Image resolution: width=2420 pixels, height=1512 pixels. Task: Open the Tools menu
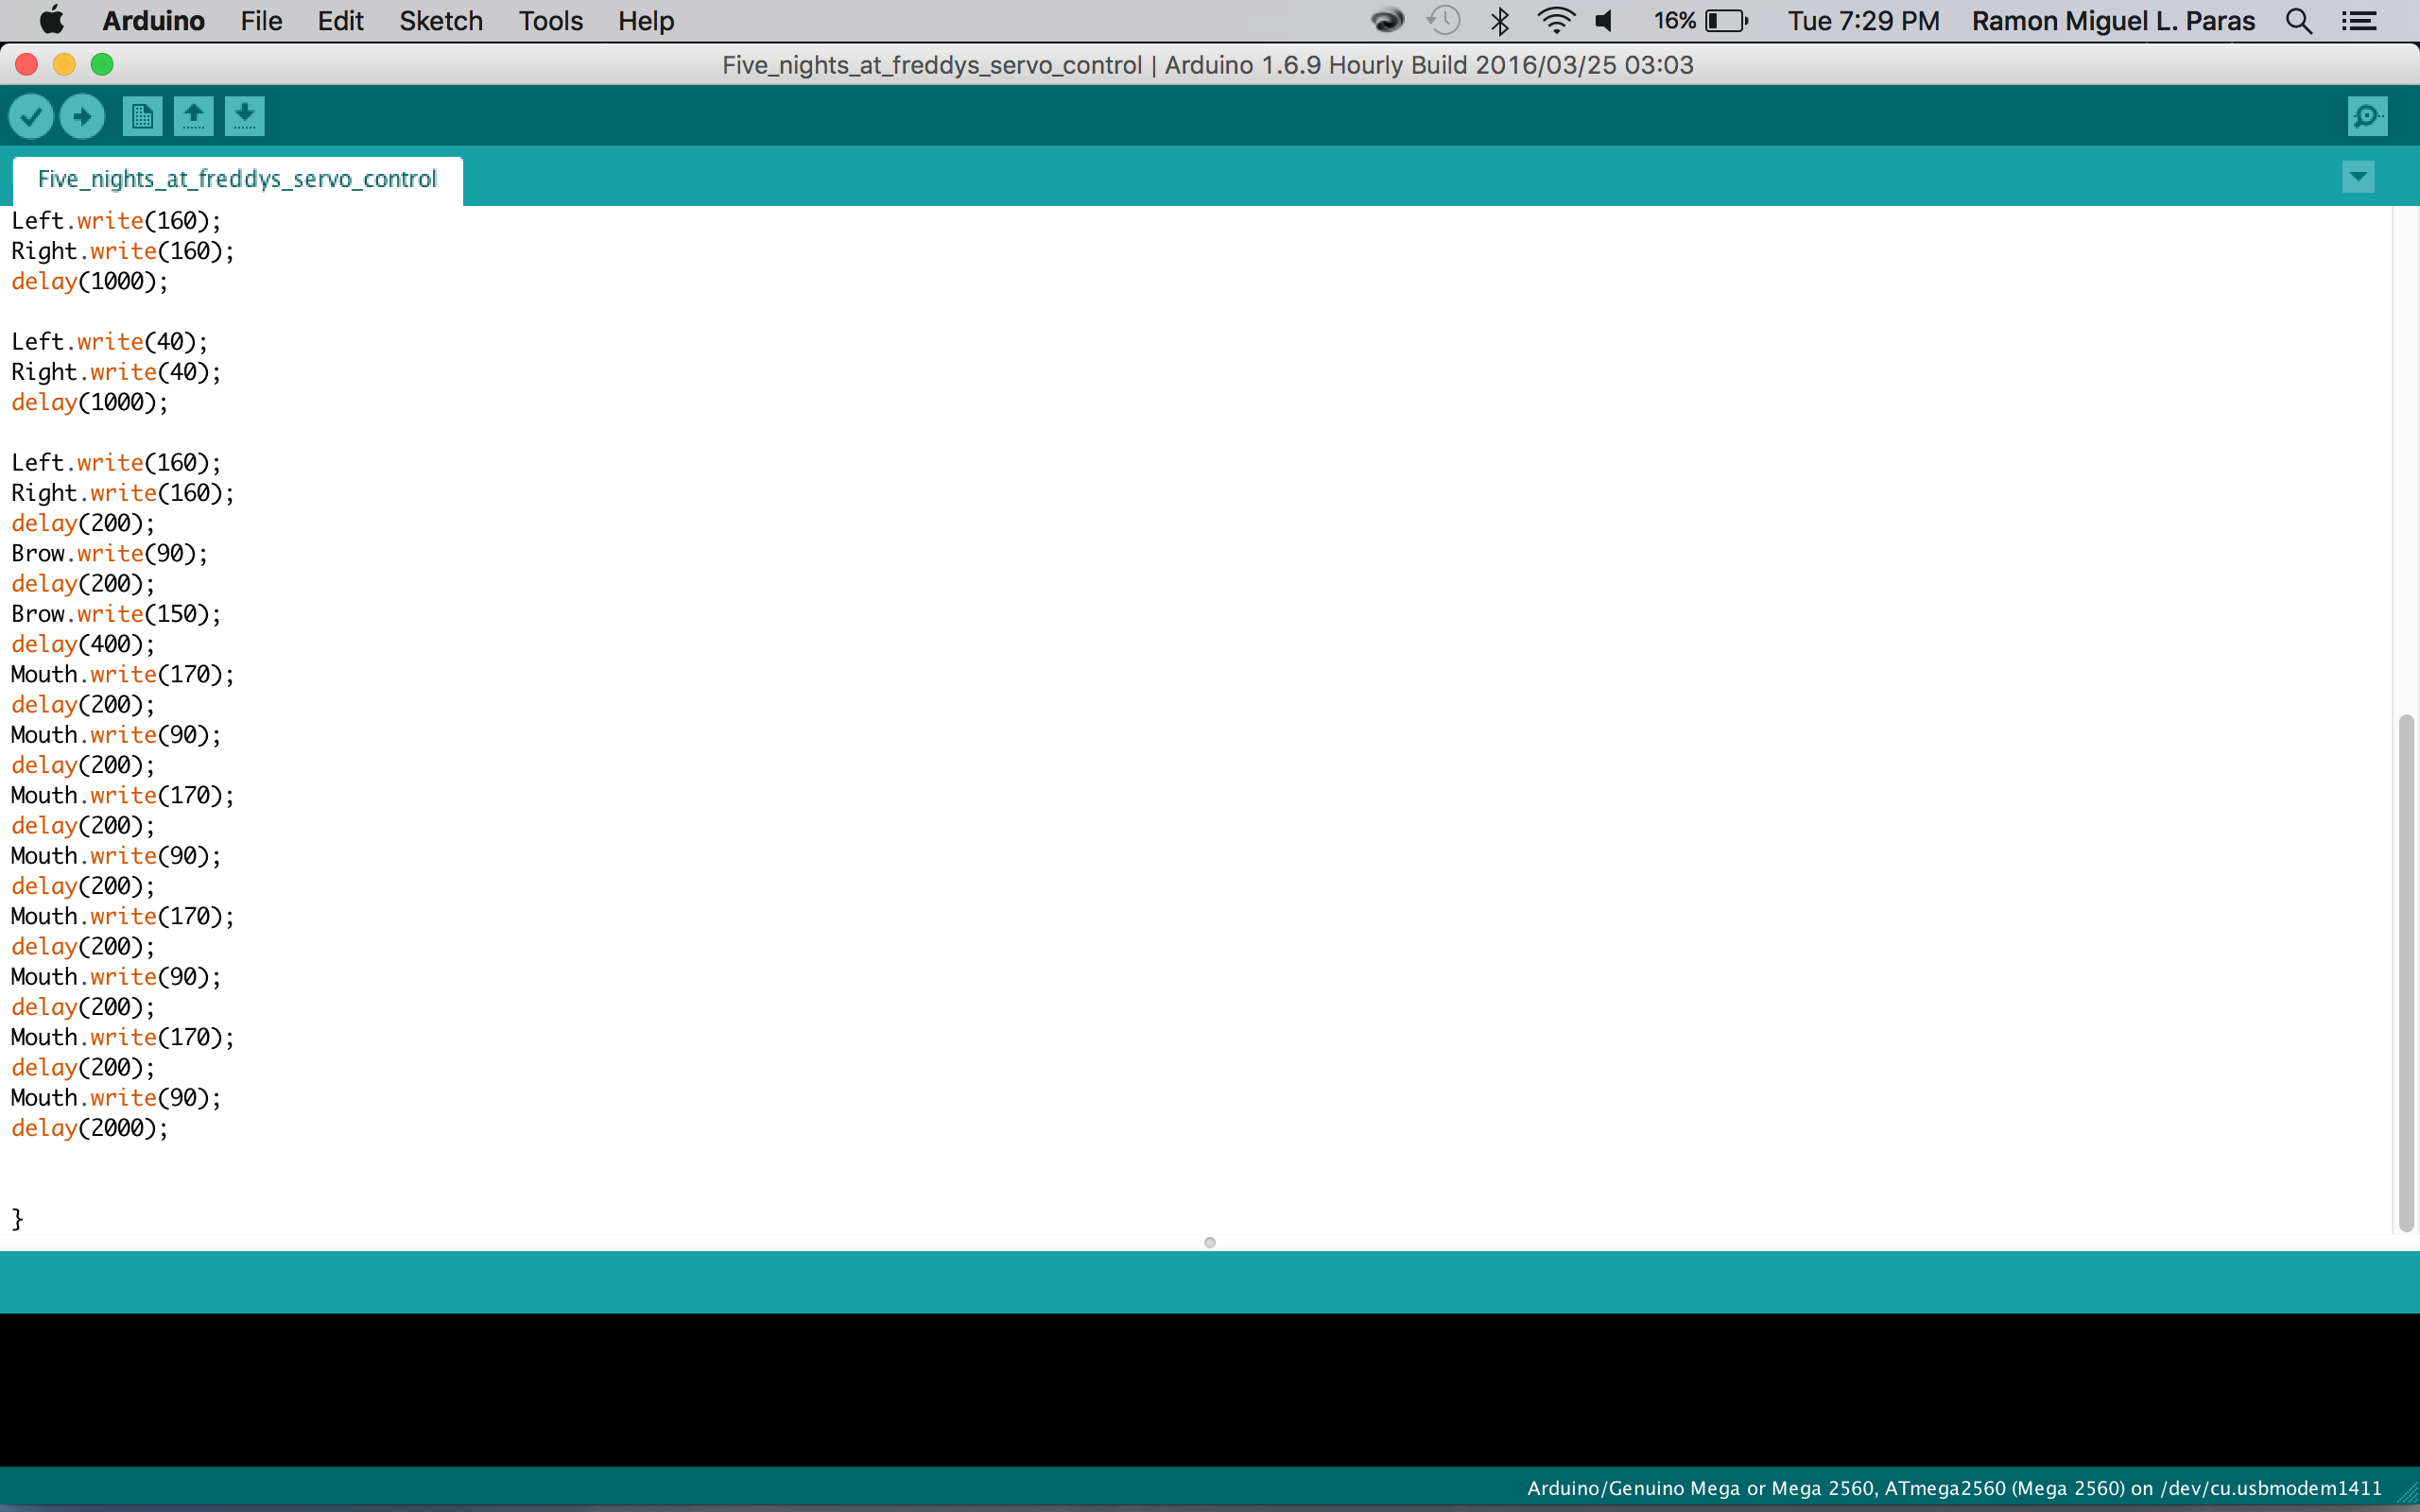click(550, 20)
